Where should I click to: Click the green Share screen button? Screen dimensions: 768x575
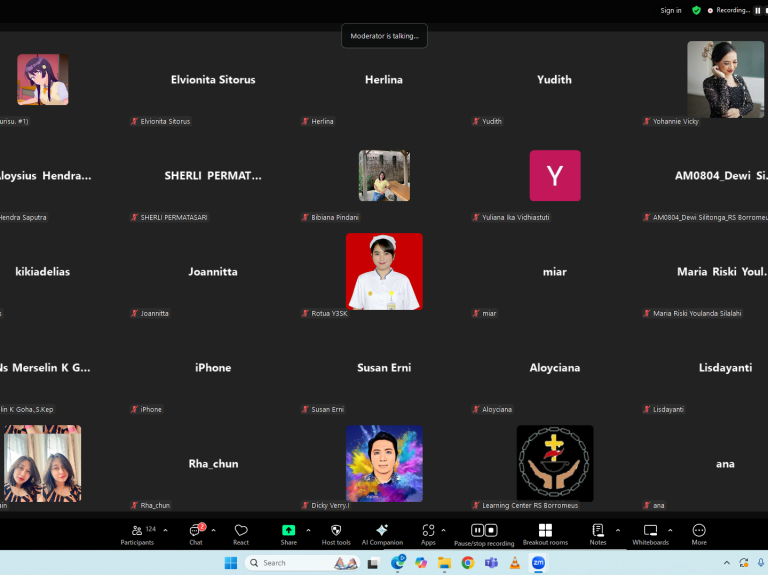point(288,534)
